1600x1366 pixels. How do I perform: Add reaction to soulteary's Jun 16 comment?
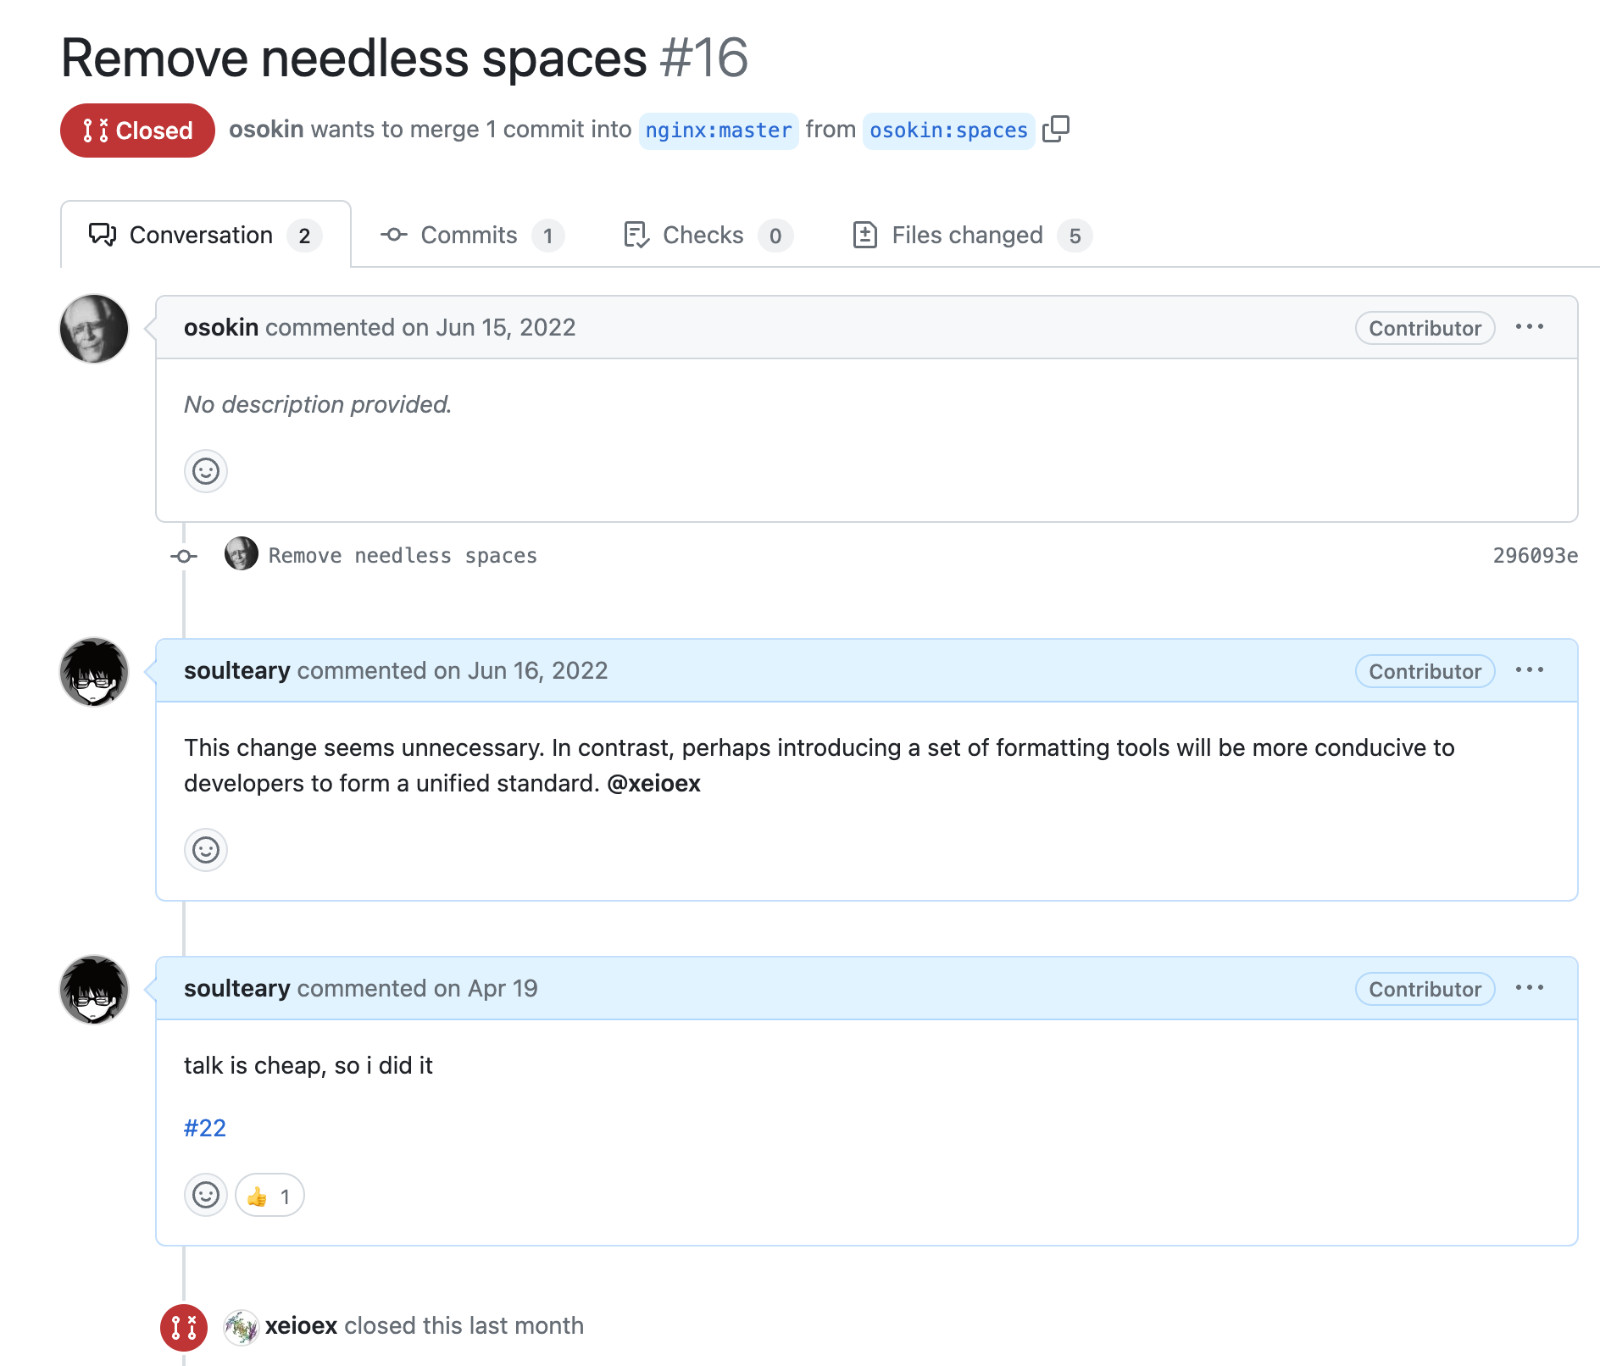coord(206,850)
